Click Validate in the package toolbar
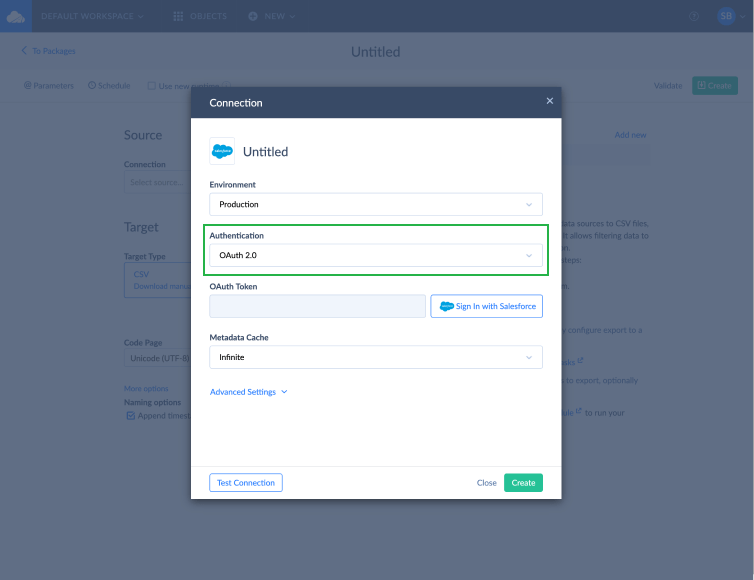This screenshot has width=754, height=580. point(668,86)
